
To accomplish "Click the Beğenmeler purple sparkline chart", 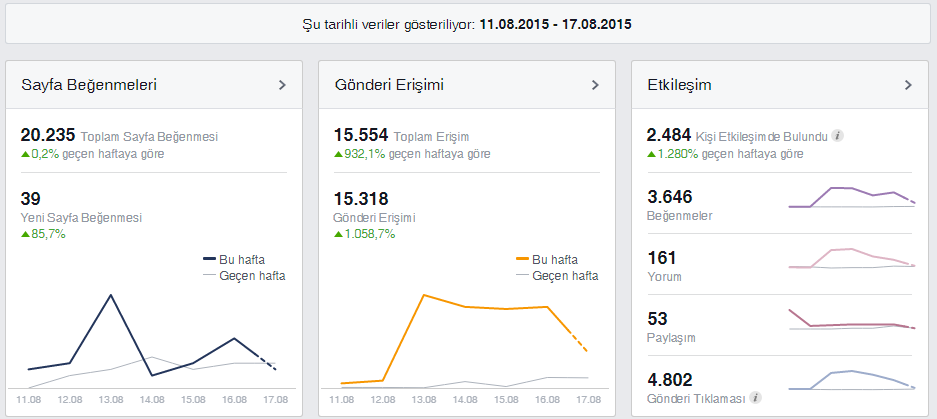I will [x=852, y=197].
